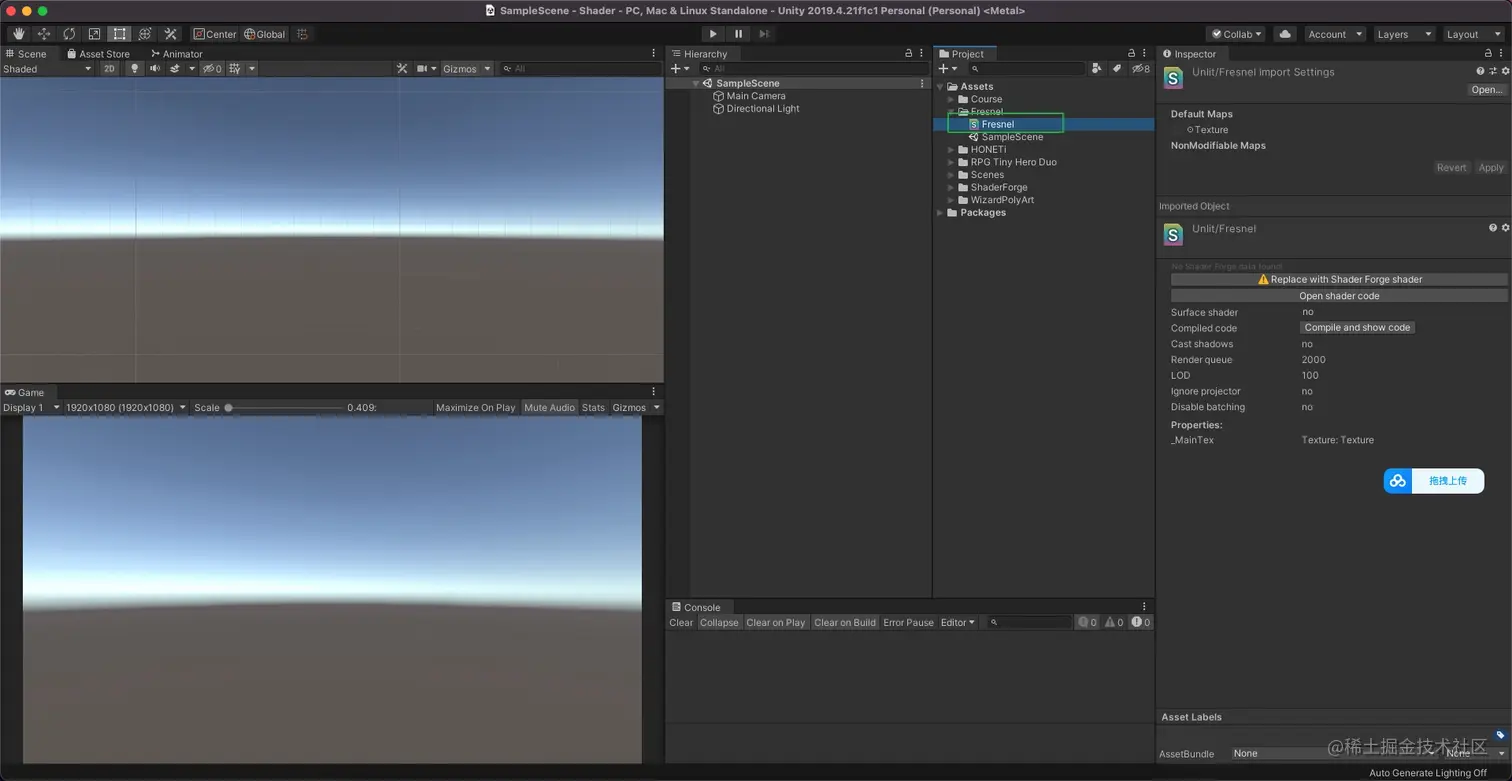Select the Game tab
Image resolution: width=1512 pixels, height=781 pixels.
point(25,393)
